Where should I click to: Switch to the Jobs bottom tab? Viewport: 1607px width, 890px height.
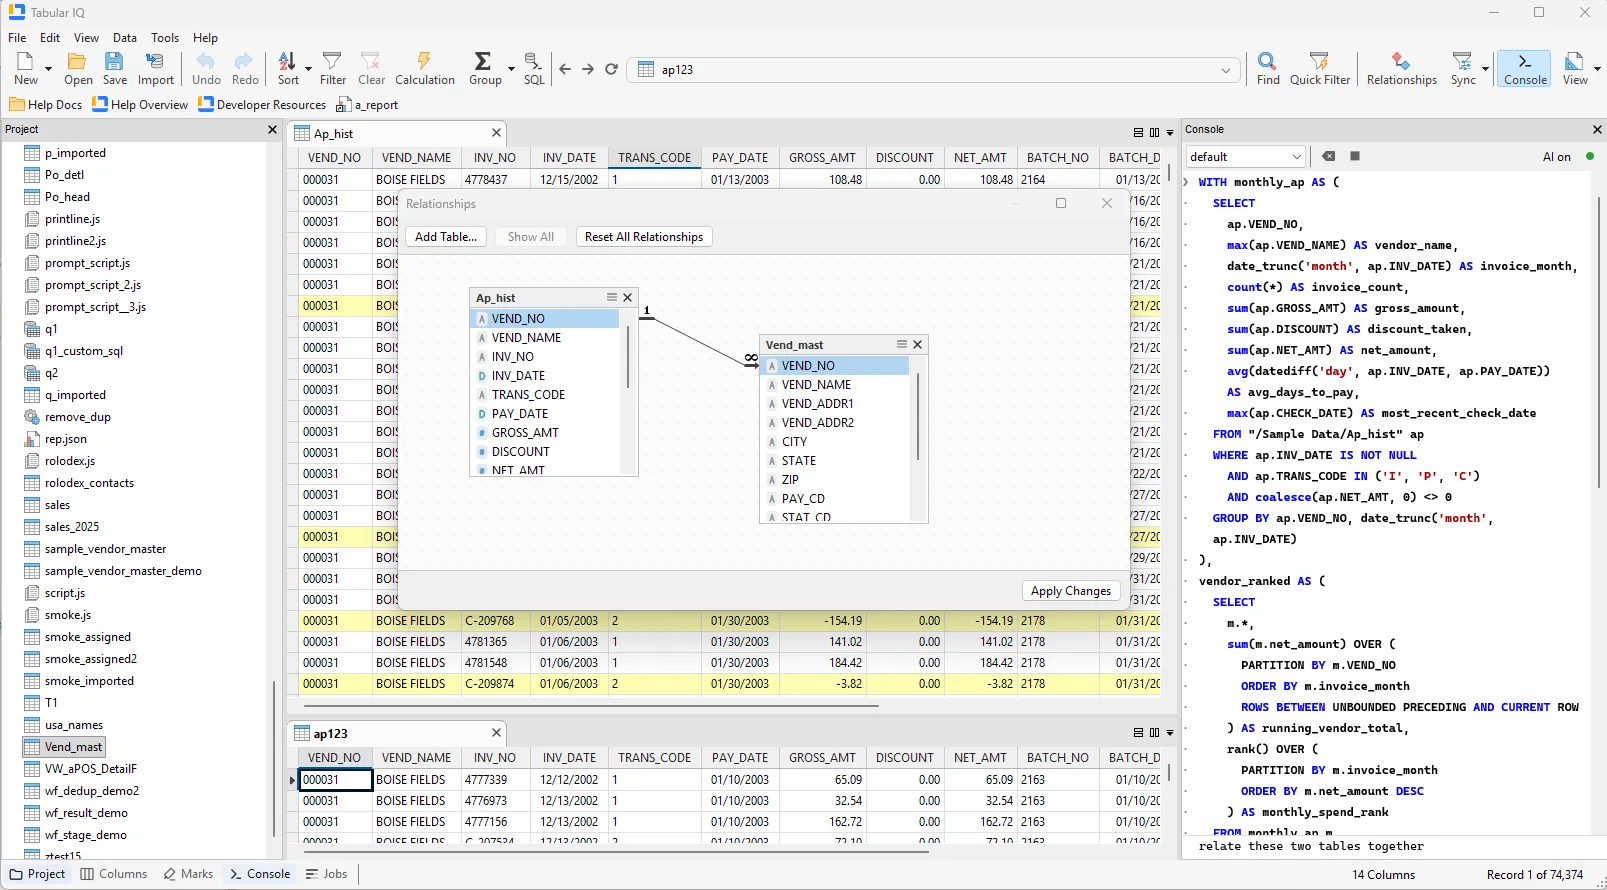click(326, 874)
